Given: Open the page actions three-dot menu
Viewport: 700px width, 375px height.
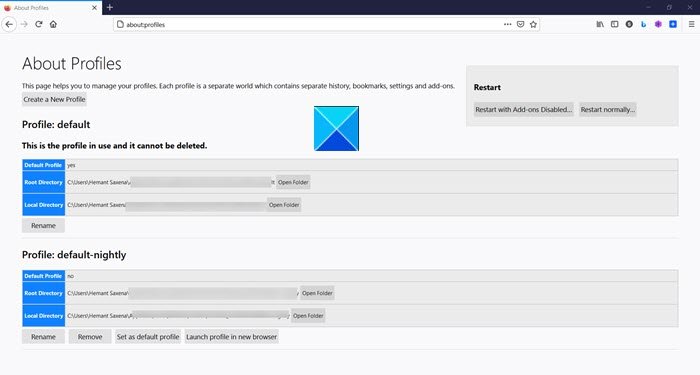Looking at the screenshot, I should 508,24.
